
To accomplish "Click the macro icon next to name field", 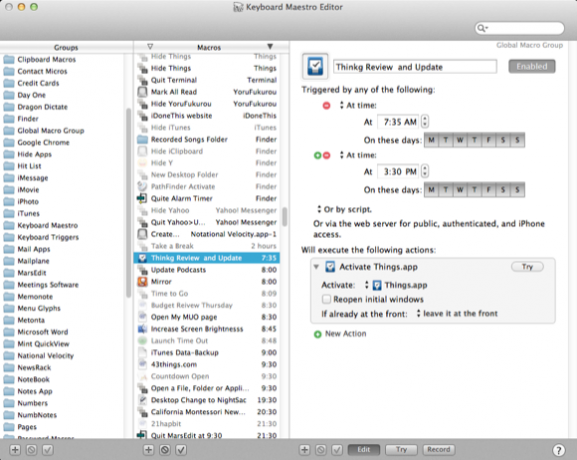I will (315, 67).
